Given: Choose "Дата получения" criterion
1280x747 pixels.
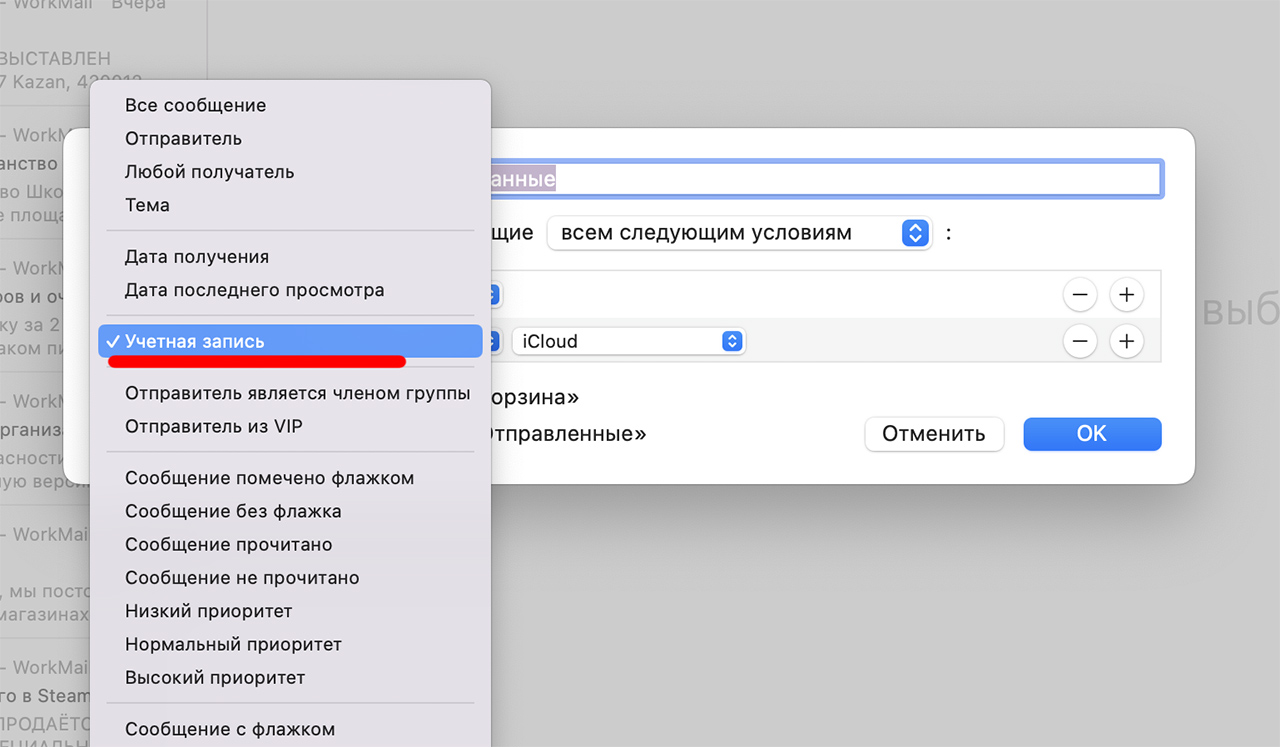Looking at the screenshot, I should pos(196,256).
